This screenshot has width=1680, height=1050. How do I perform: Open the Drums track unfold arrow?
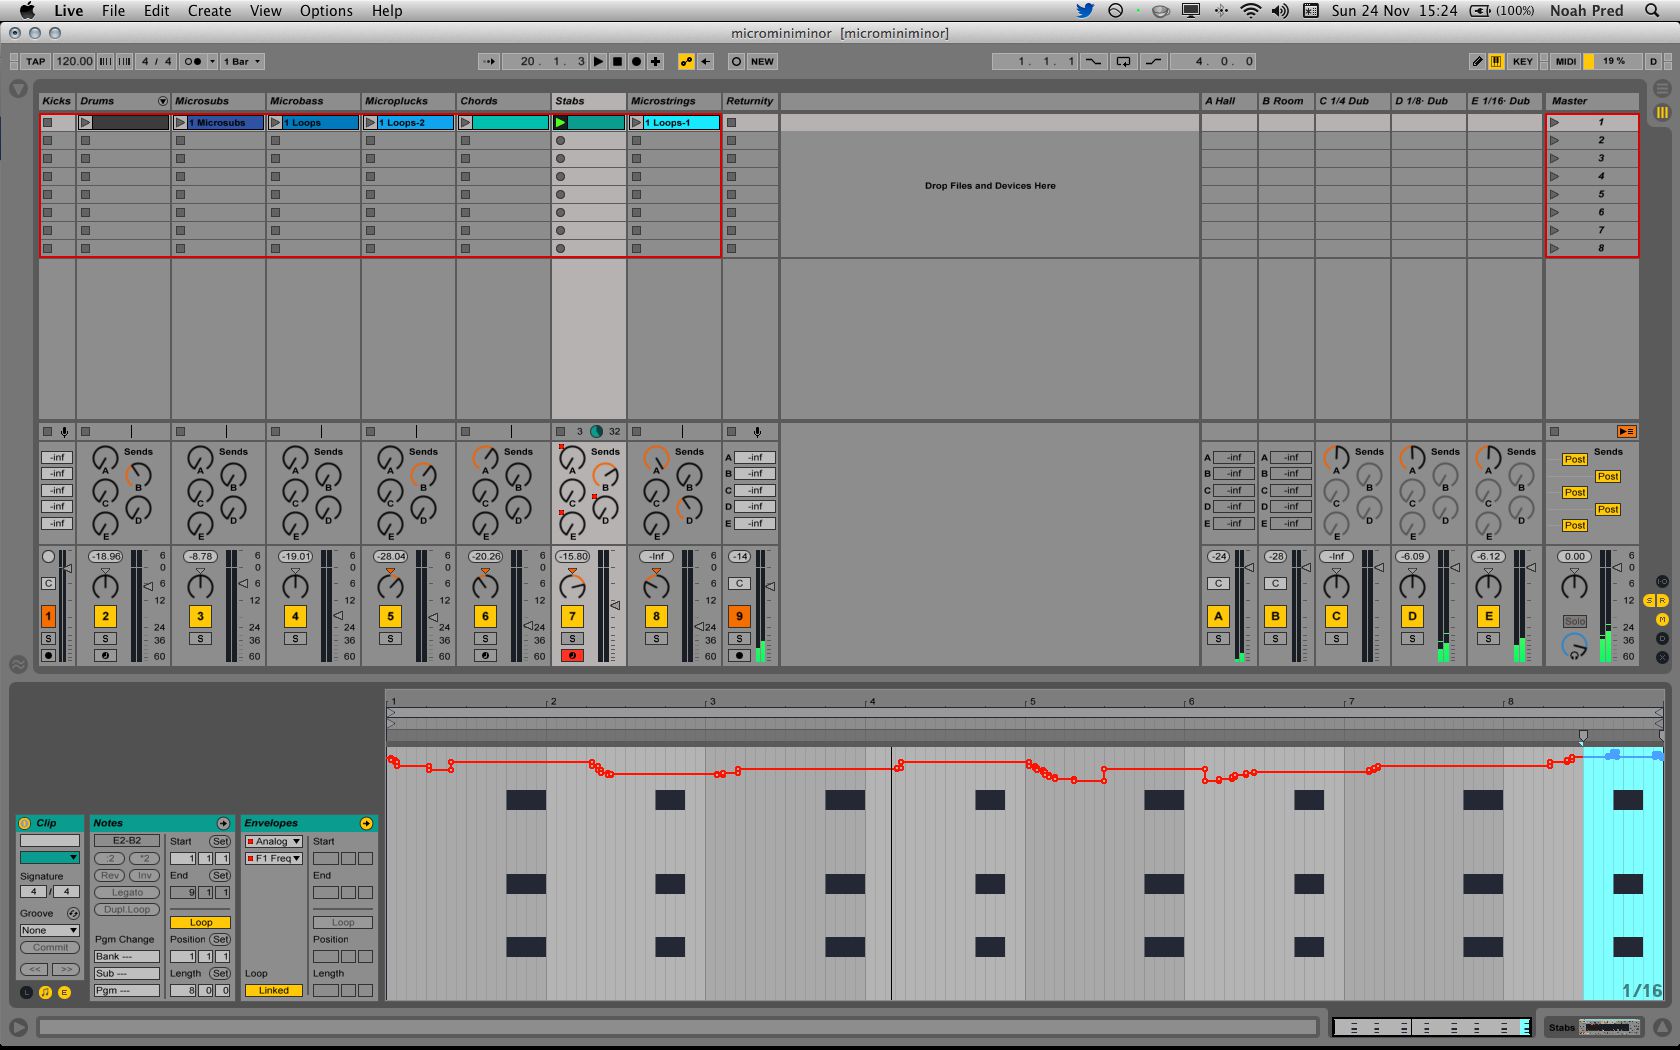pyautogui.click(x=163, y=101)
